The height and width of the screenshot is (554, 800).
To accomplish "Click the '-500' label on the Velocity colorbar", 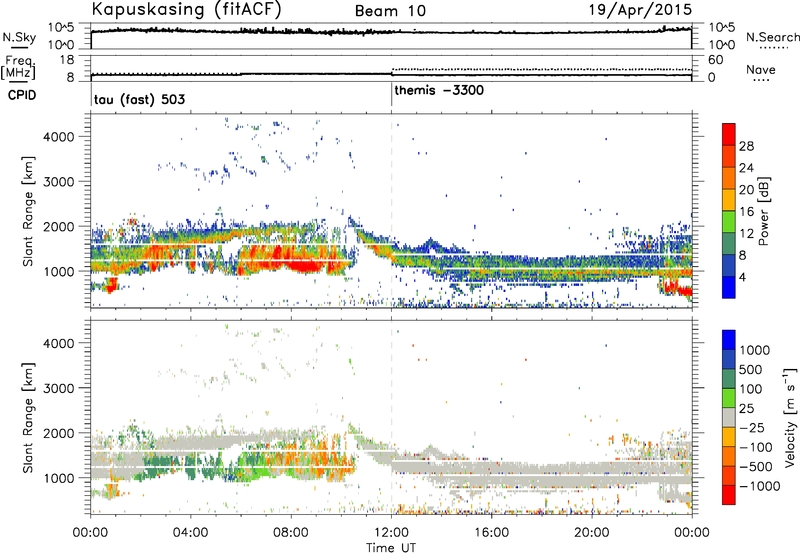I will 756,467.
